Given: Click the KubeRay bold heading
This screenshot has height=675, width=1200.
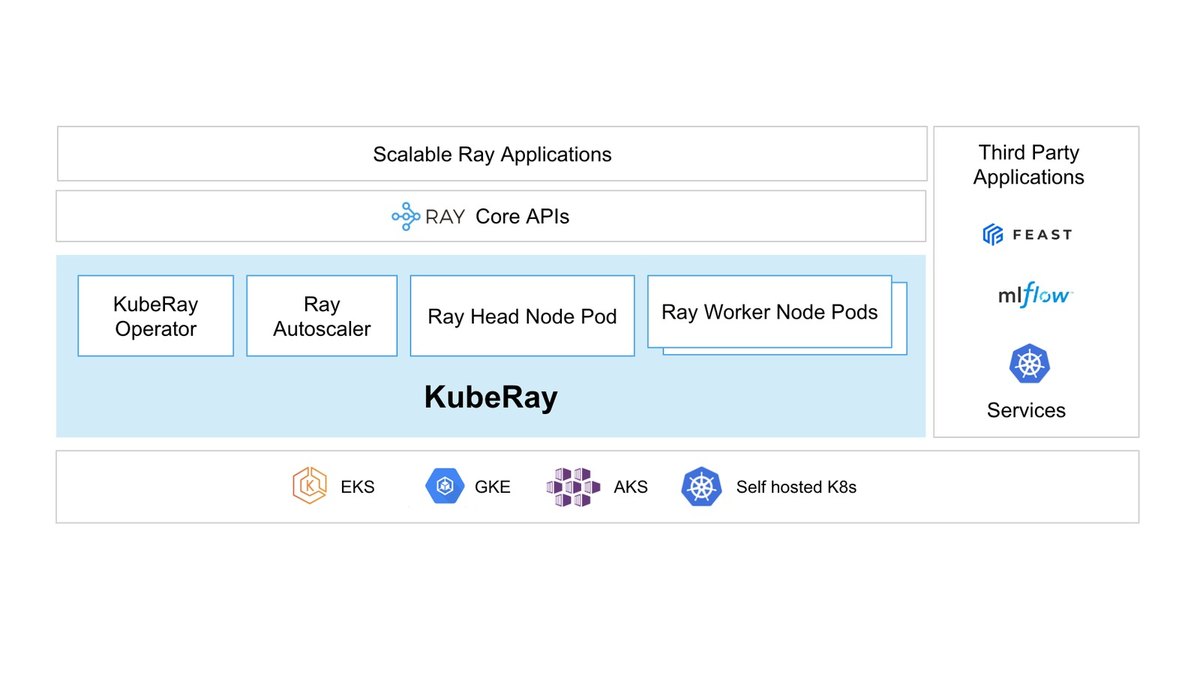Looking at the screenshot, I should pos(491,398).
